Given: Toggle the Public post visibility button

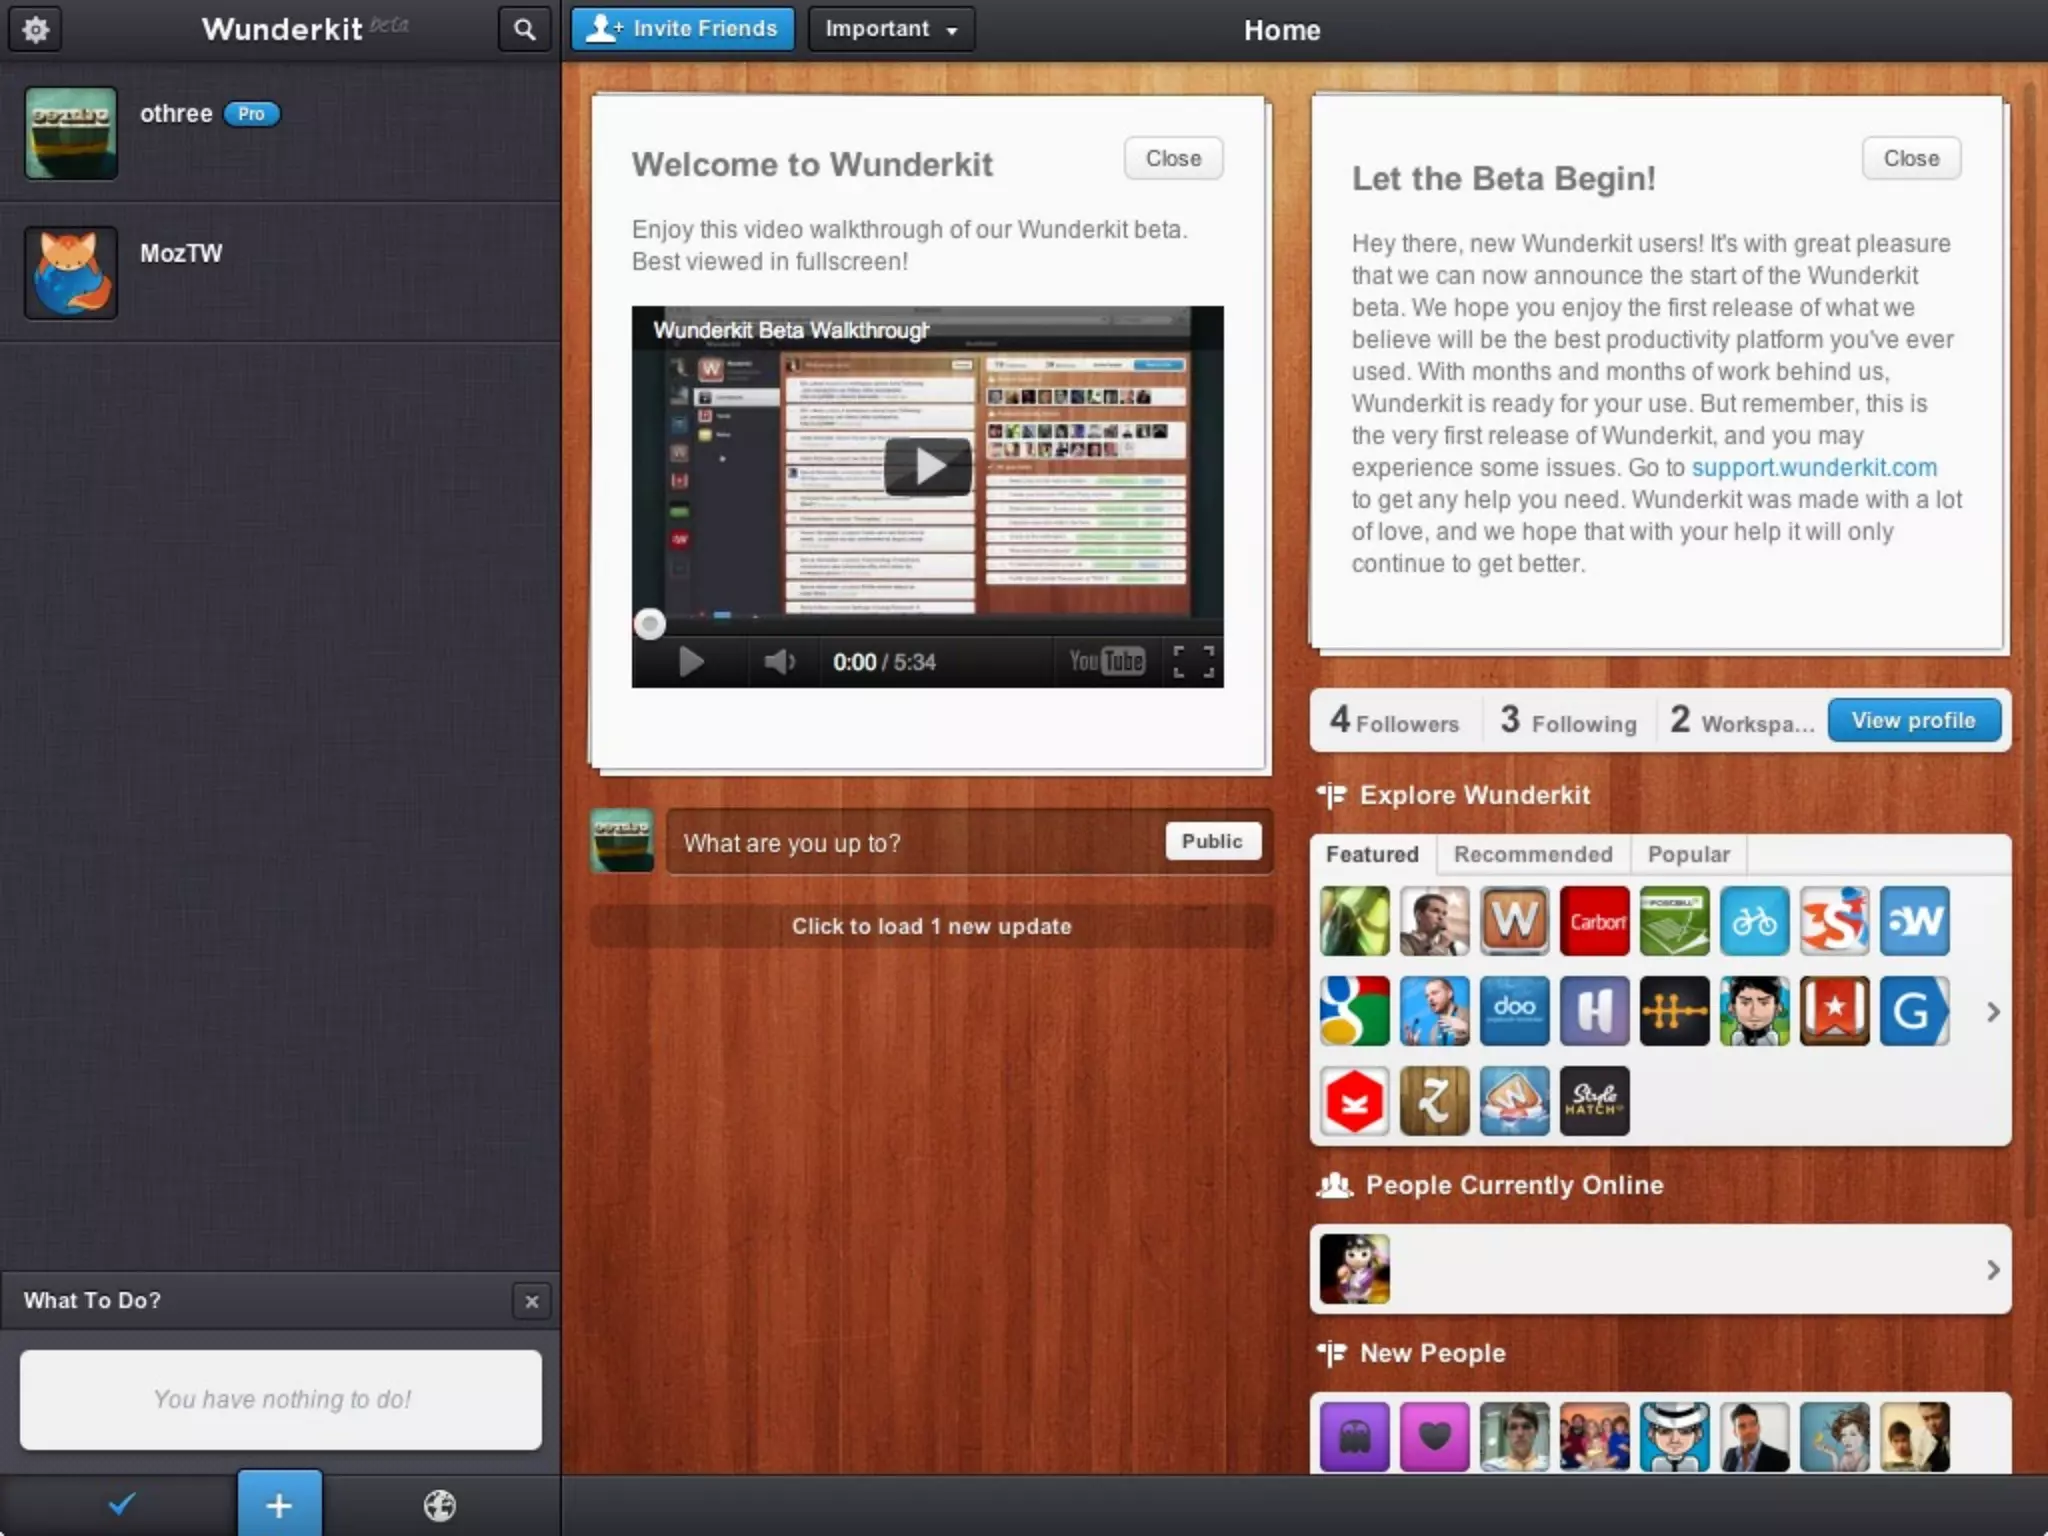Looking at the screenshot, I should (1212, 841).
